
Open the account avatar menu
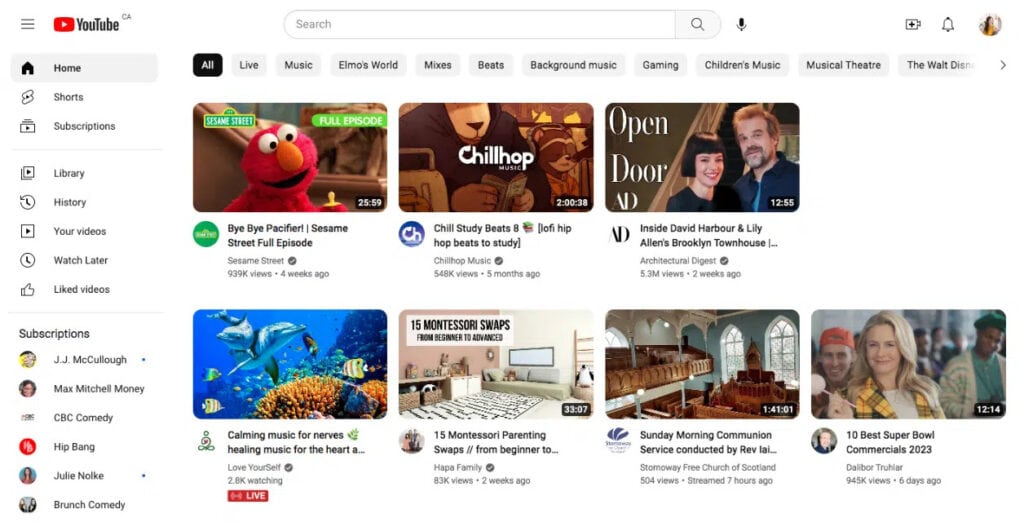pyautogui.click(x=990, y=24)
